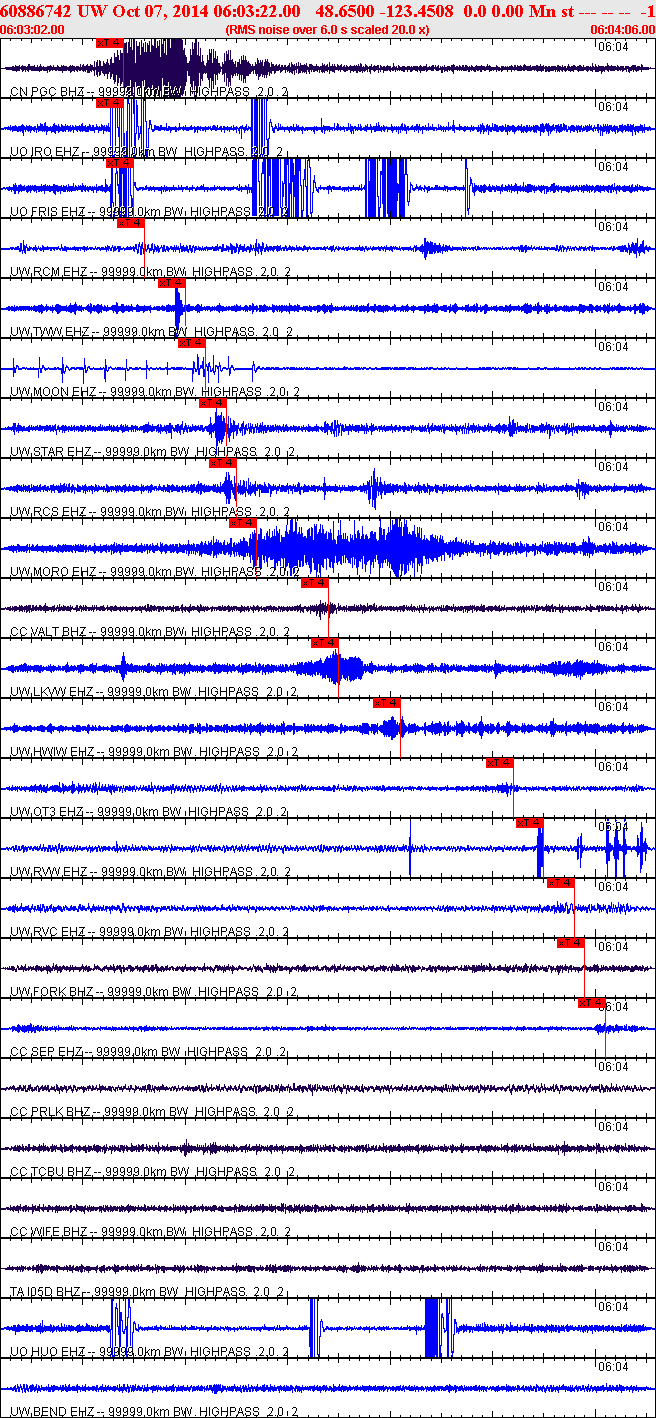656x1418 pixels.
Task: Click the red arrival flag on VALT trace
Action: [x=315, y=583]
